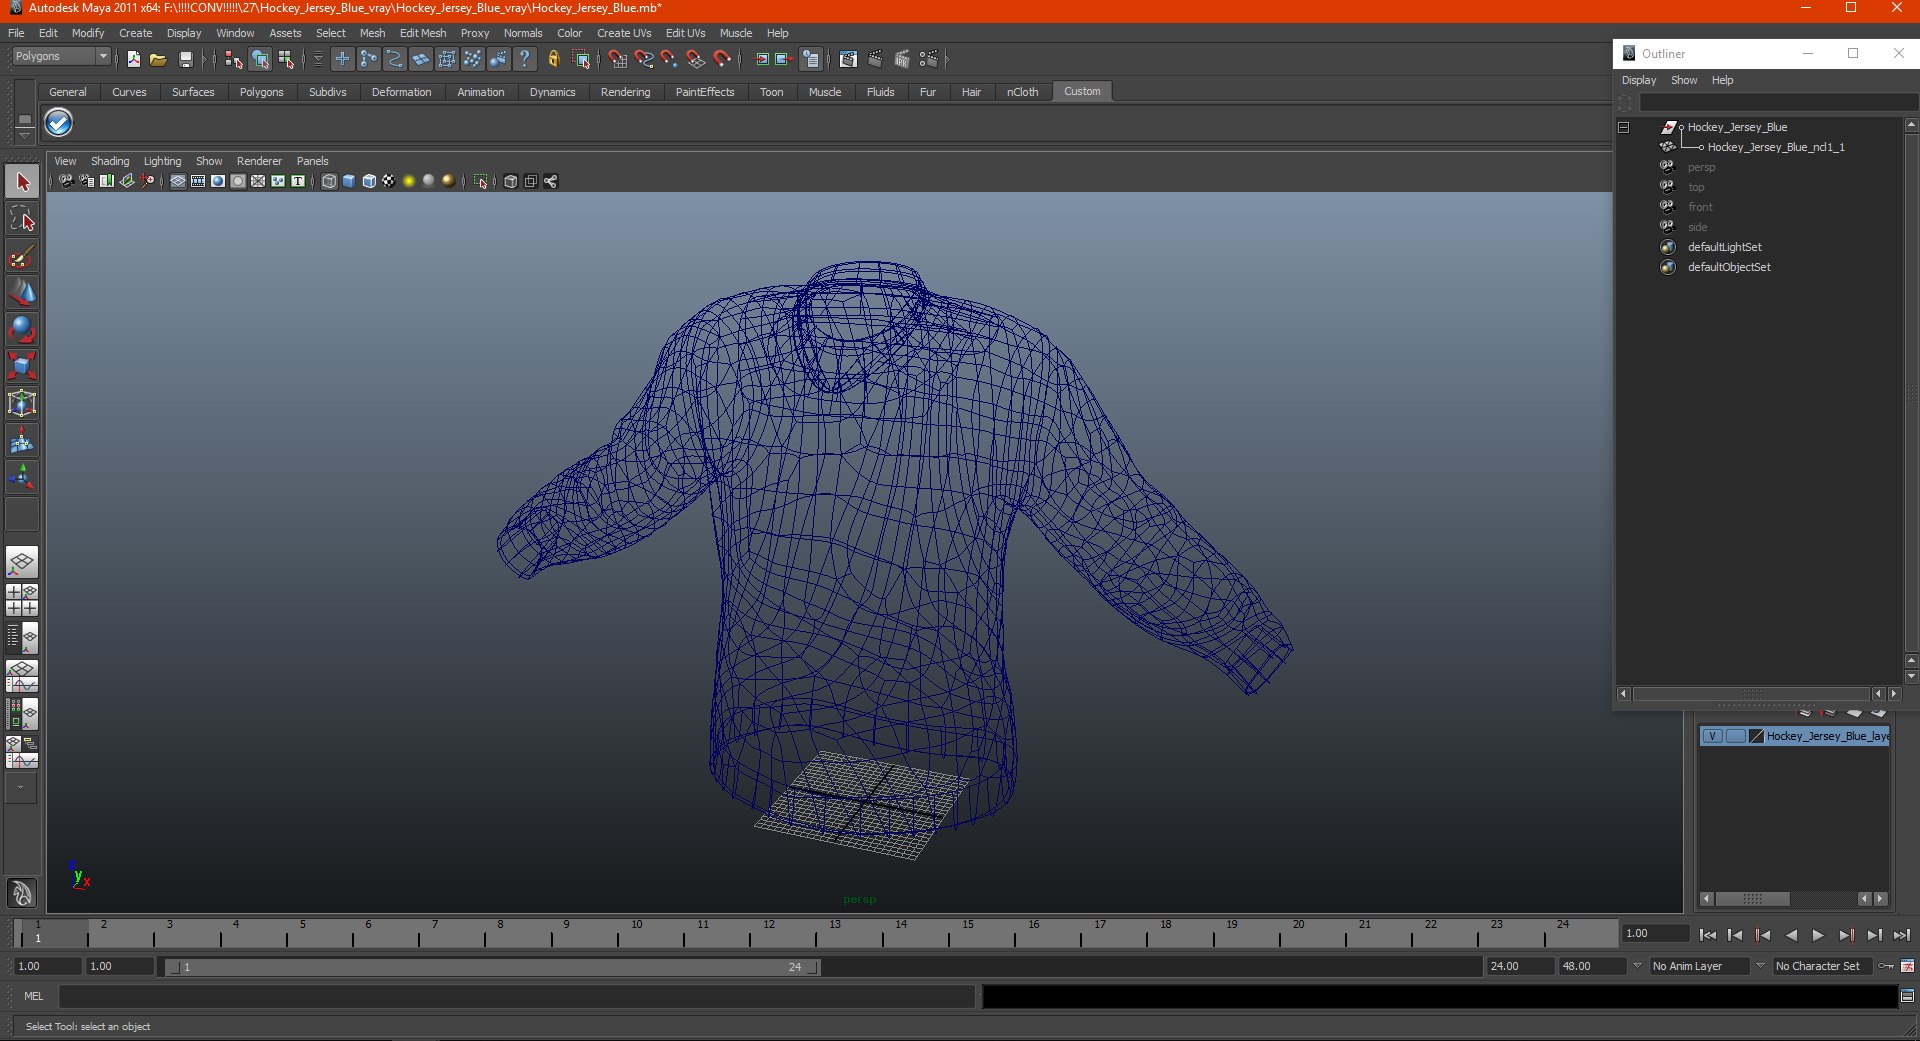Activate the Scale tool cube icon
Screen dimensions: 1920x1041
click(x=22, y=366)
